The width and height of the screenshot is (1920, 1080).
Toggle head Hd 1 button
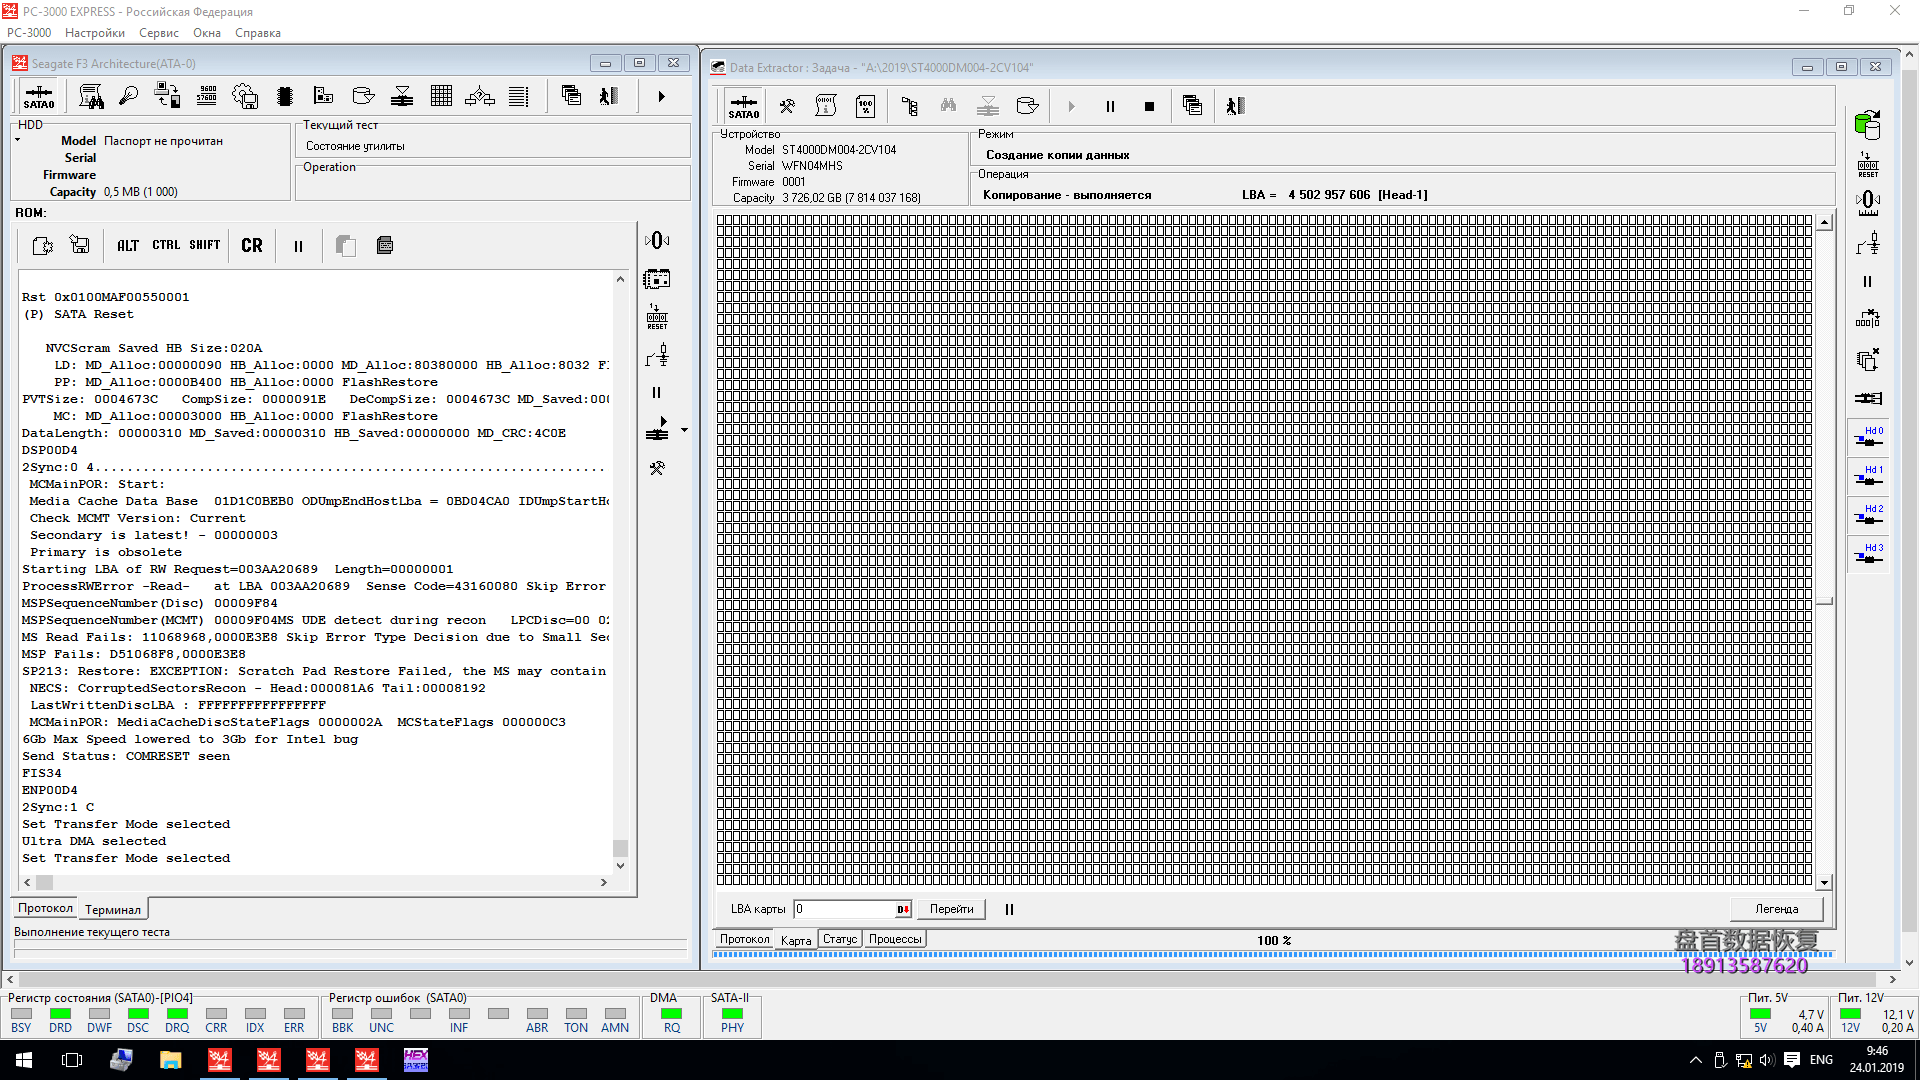(1868, 476)
